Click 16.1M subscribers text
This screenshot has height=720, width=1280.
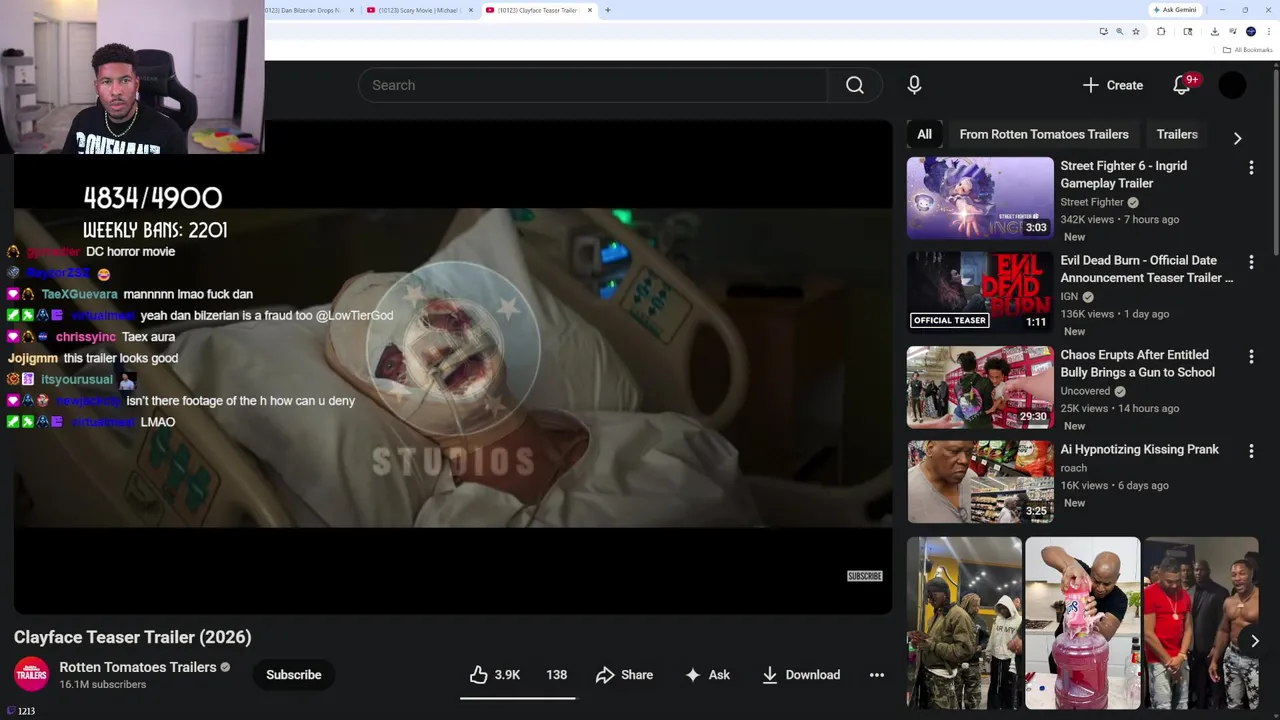tap(103, 685)
